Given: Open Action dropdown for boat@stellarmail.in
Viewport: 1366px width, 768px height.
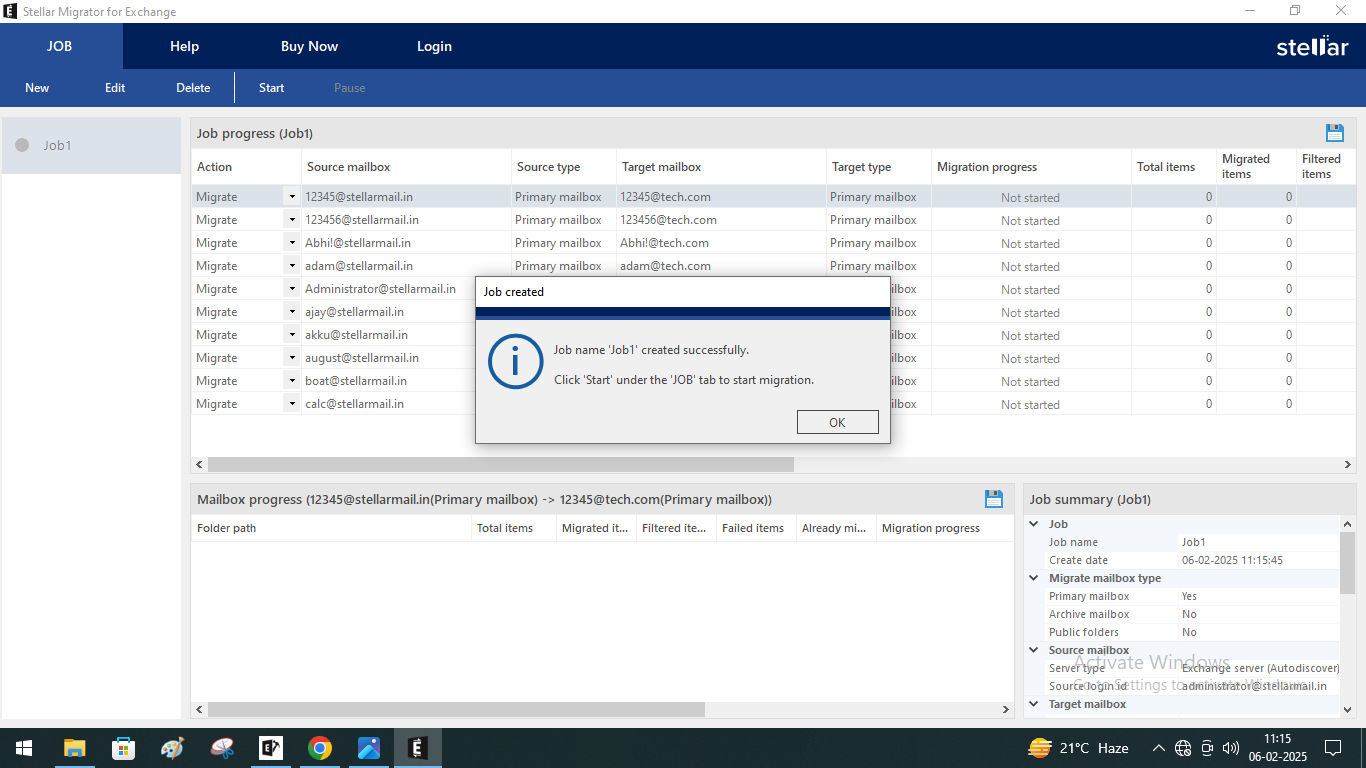Looking at the screenshot, I should 292,381.
